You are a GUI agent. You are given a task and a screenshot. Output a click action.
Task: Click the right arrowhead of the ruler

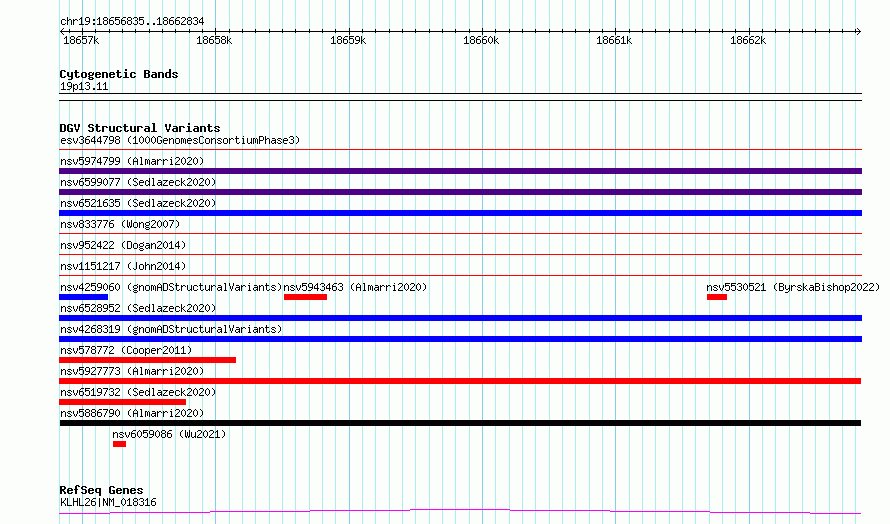click(x=858, y=32)
